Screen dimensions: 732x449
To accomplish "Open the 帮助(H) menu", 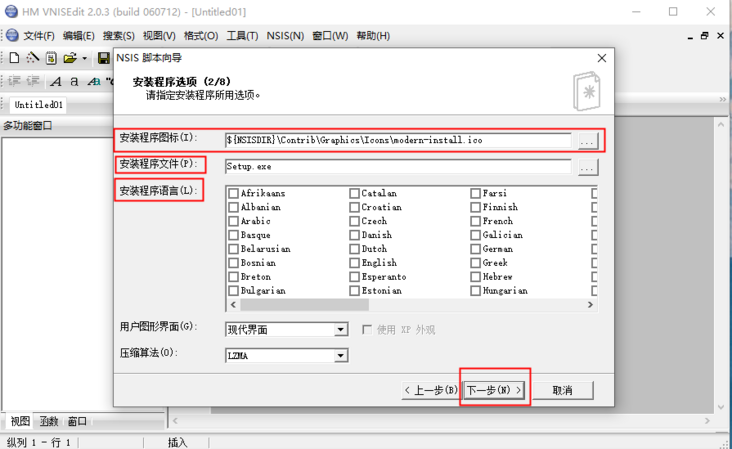I will 373,36.
